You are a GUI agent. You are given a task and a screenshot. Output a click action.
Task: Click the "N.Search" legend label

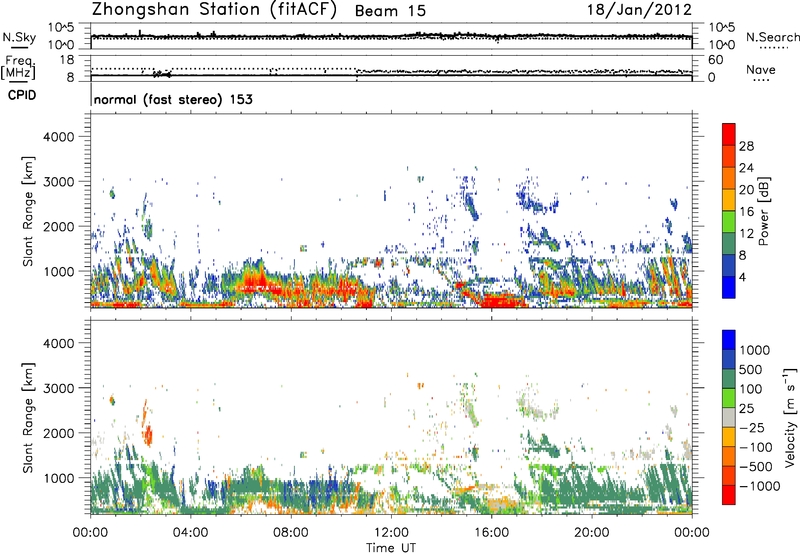point(773,37)
